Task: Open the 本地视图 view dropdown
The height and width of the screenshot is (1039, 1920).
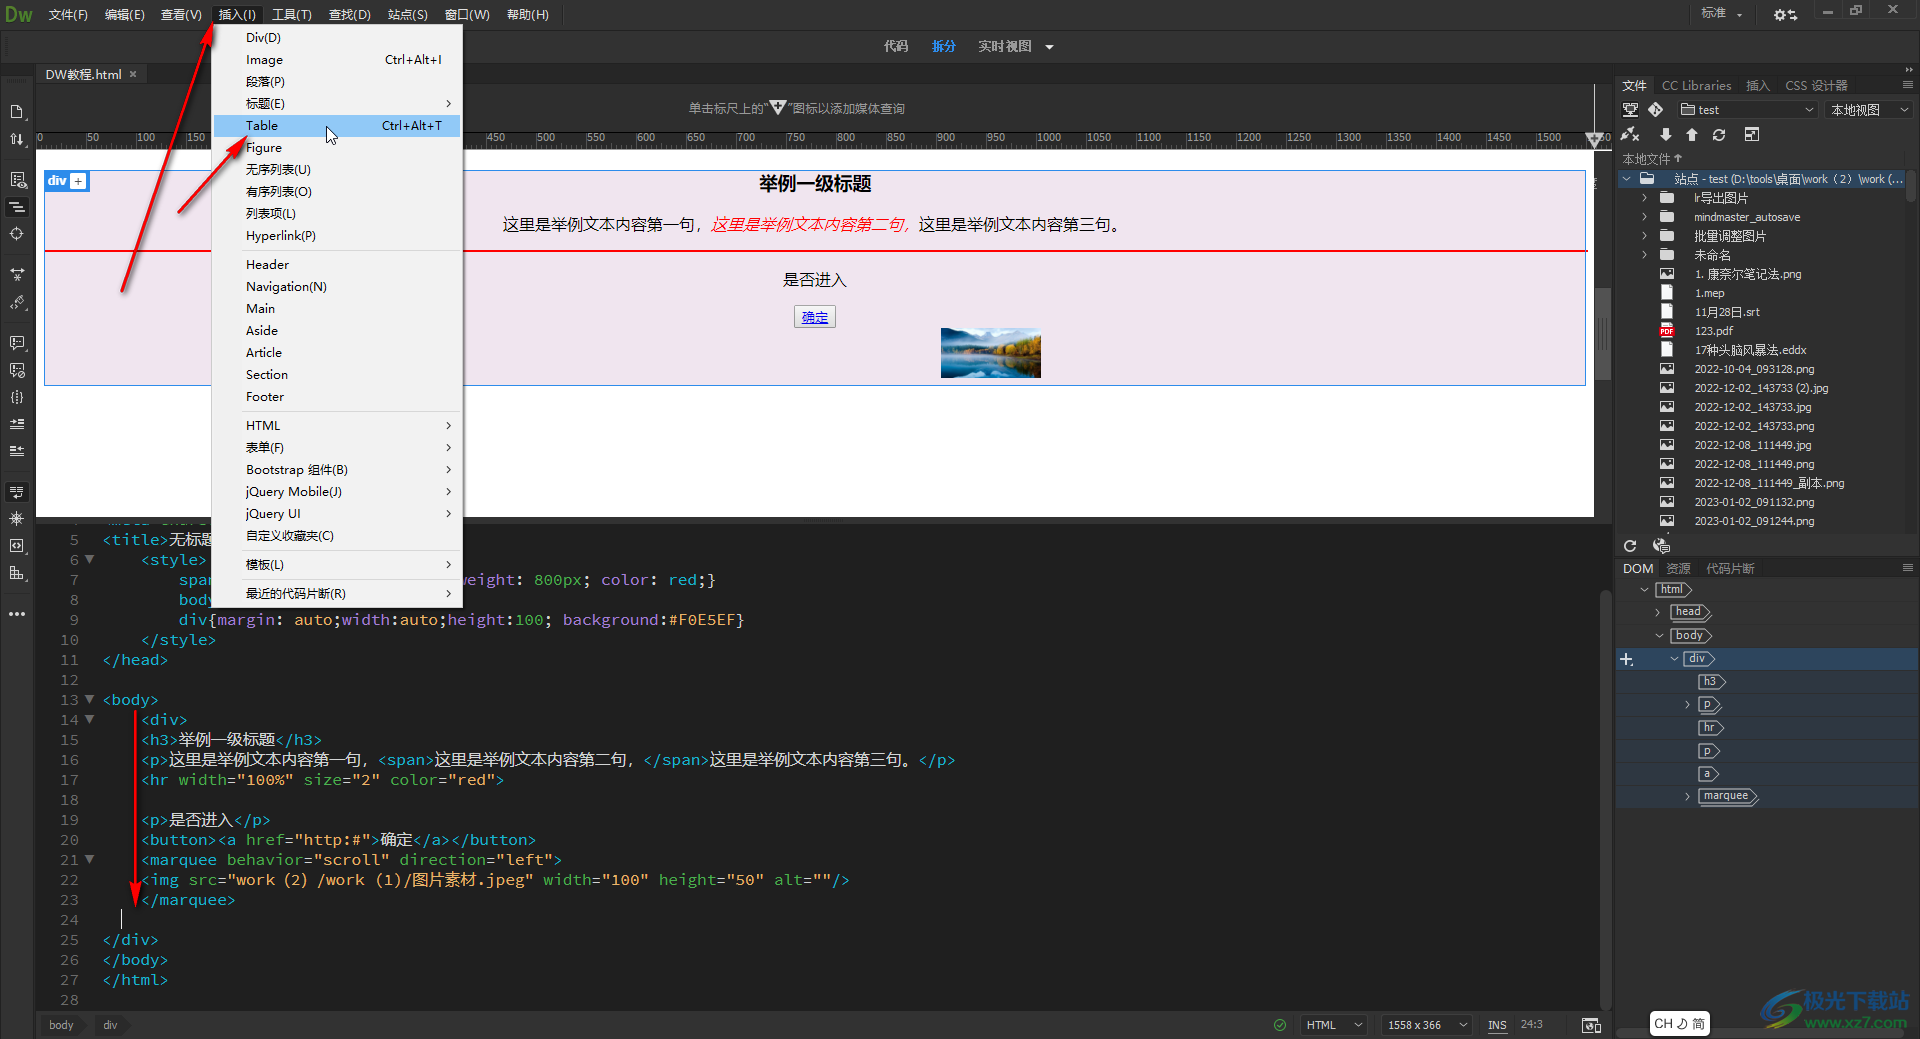Action: 1870,110
